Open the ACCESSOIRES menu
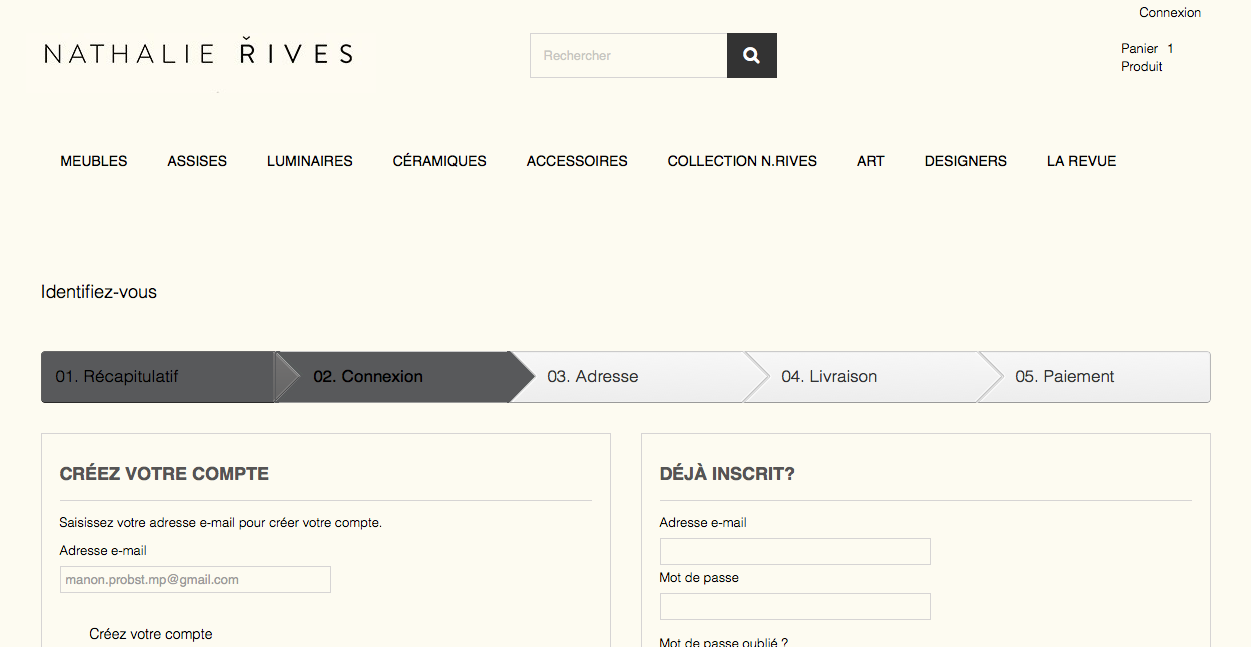The image size is (1251, 647). pos(577,161)
